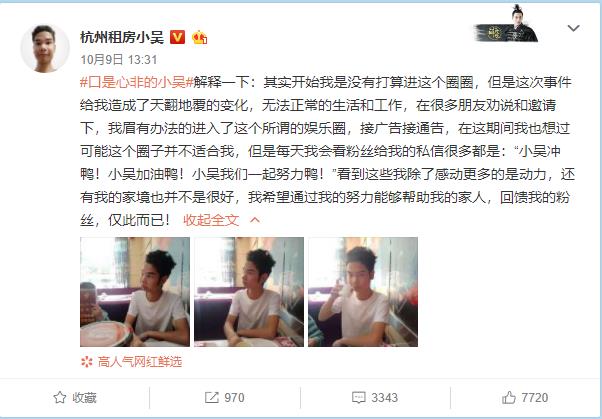
Task: Open the post options chevron menu
Action: (573, 28)
